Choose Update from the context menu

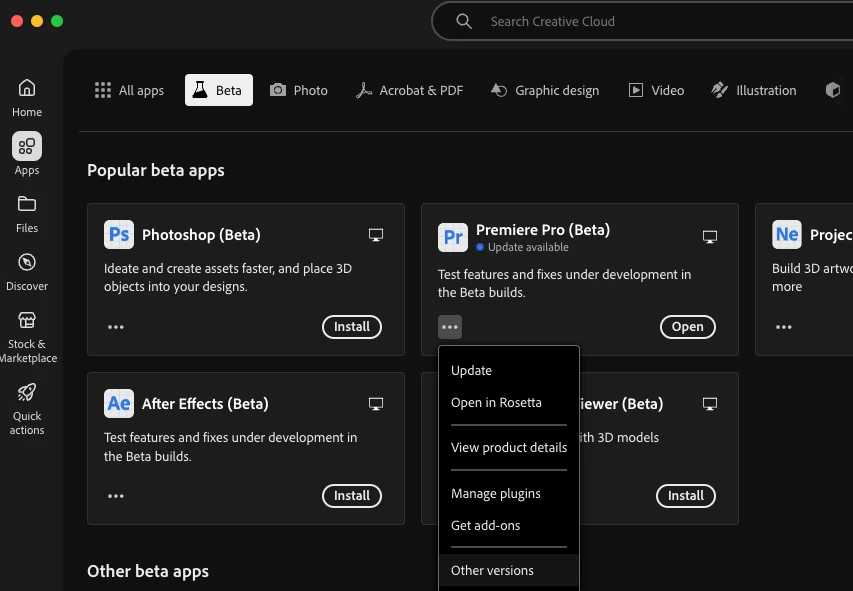[x=509, y=371]
